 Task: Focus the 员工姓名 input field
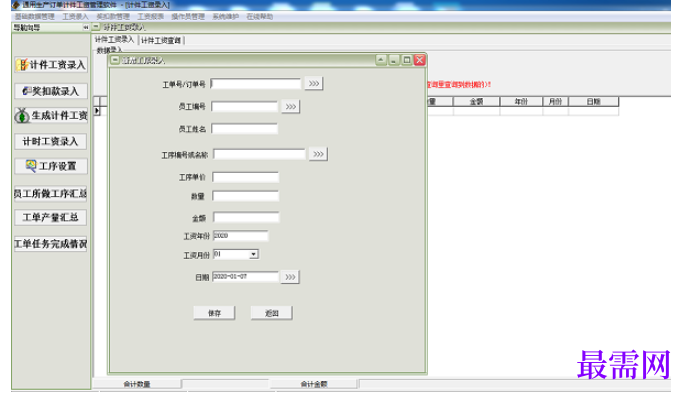click(244, 129)
